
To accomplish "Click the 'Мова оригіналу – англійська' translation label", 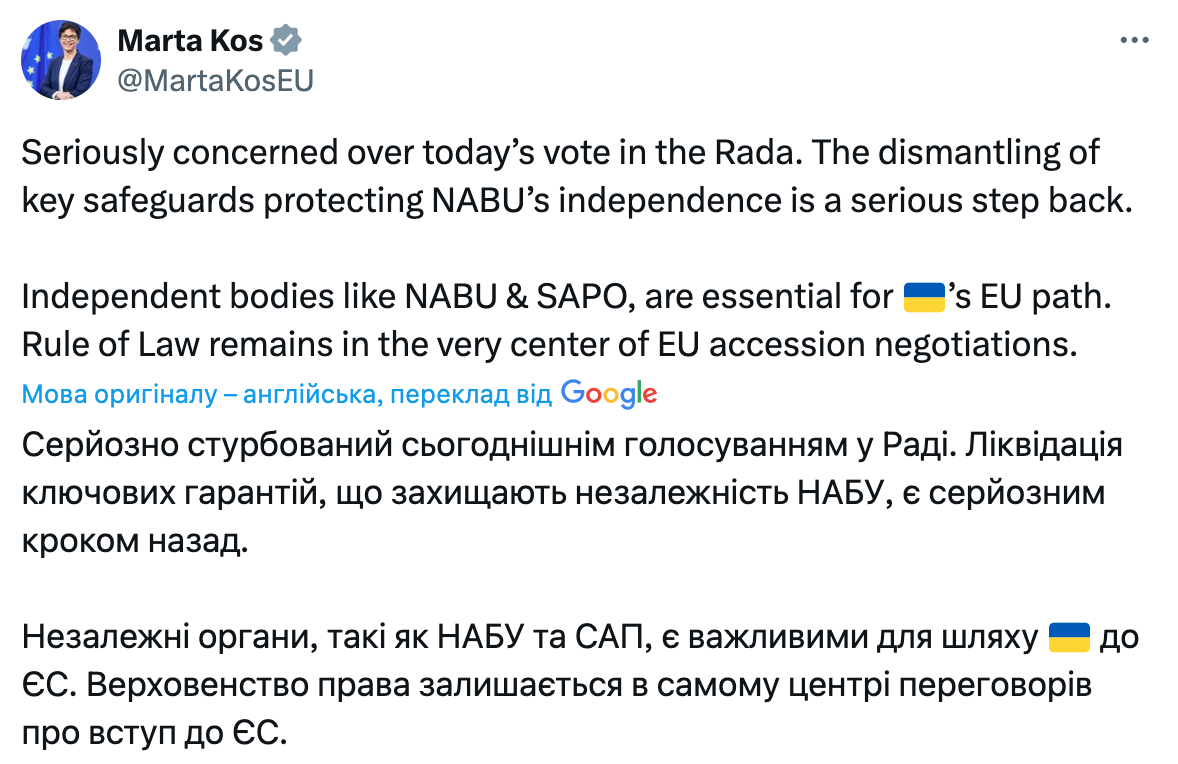I will click(x=200, y=395).
